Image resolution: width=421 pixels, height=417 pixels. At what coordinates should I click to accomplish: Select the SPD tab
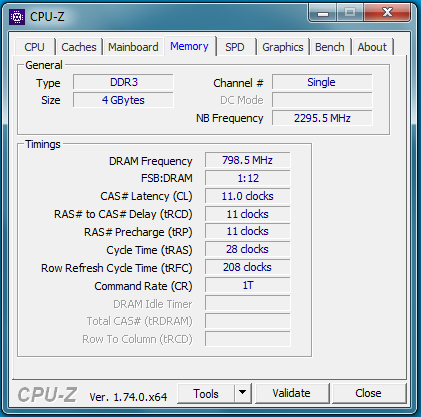click(235, 47)
